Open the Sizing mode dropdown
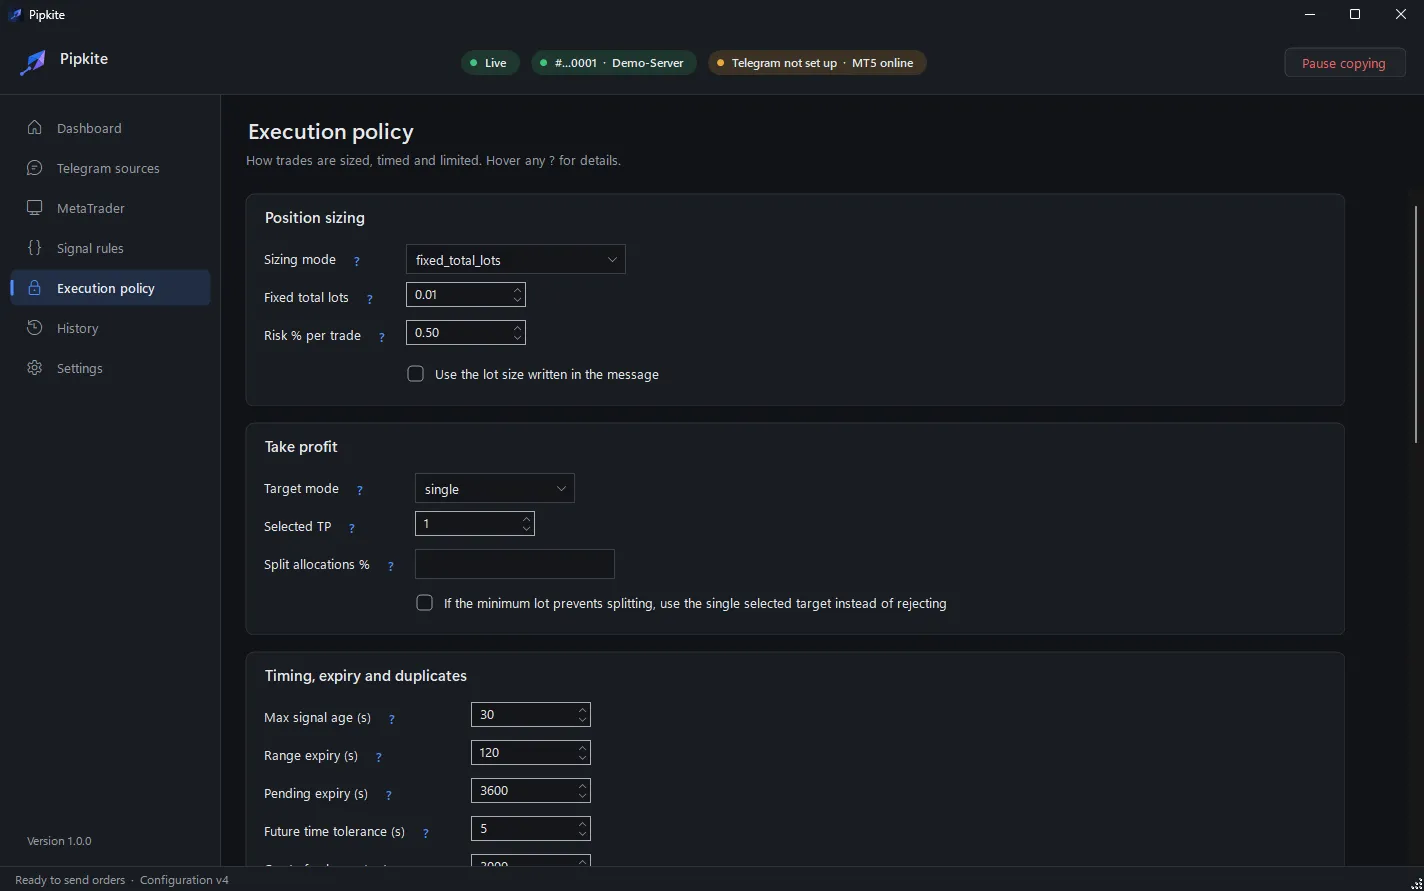Screen dimensions: 1424x891 click(x=516, y=260)
